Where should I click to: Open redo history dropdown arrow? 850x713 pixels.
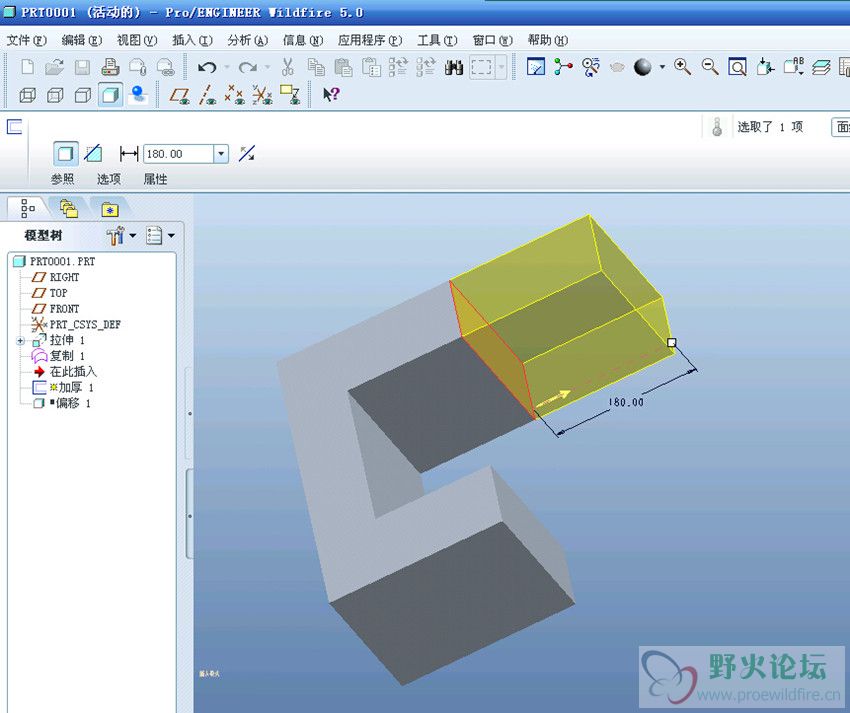267,67
